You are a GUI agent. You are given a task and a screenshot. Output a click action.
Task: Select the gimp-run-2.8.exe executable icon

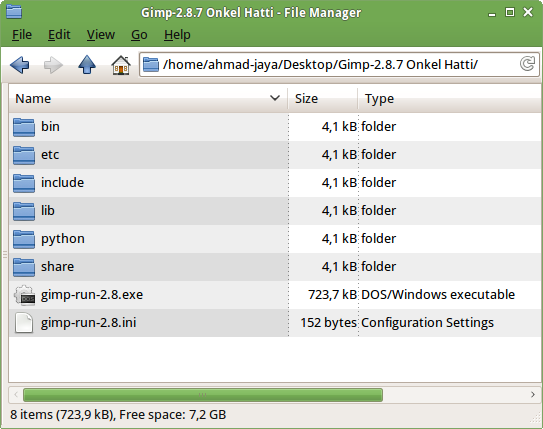(24, 295)
